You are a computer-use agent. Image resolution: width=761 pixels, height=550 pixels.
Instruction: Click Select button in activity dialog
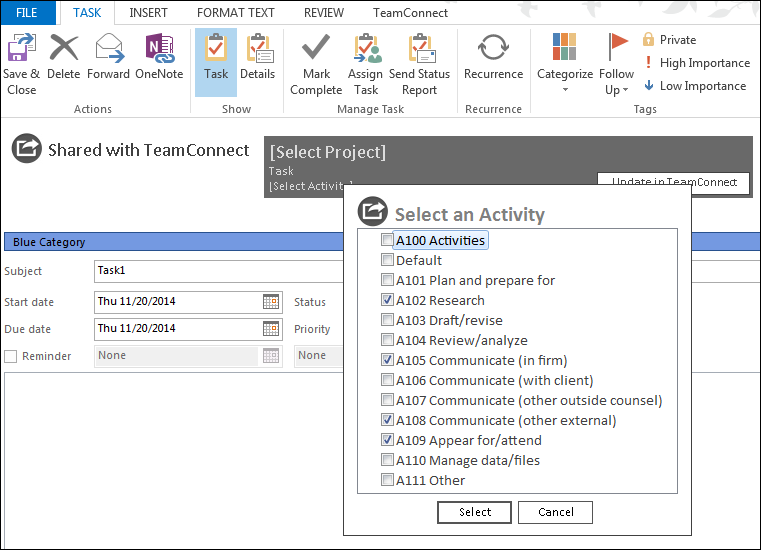(x=474, y=512)
